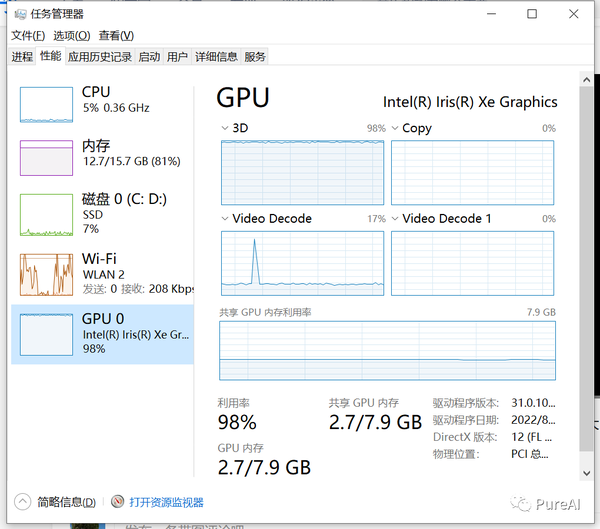Image resolution: width=600 pixels, height=529 pixels.
Task: Open the Video Decode 1 dropdown
Action: (x=395, y=219)
